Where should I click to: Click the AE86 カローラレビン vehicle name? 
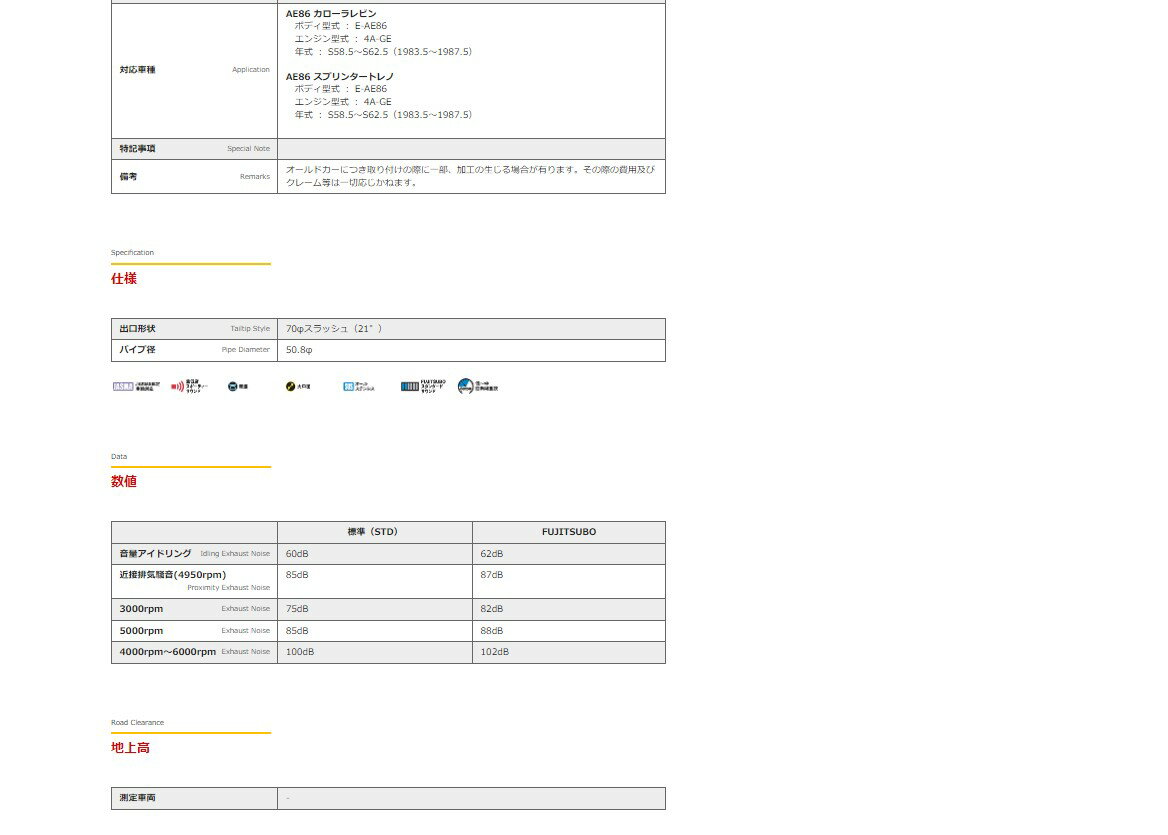click(x=331, y=14)
